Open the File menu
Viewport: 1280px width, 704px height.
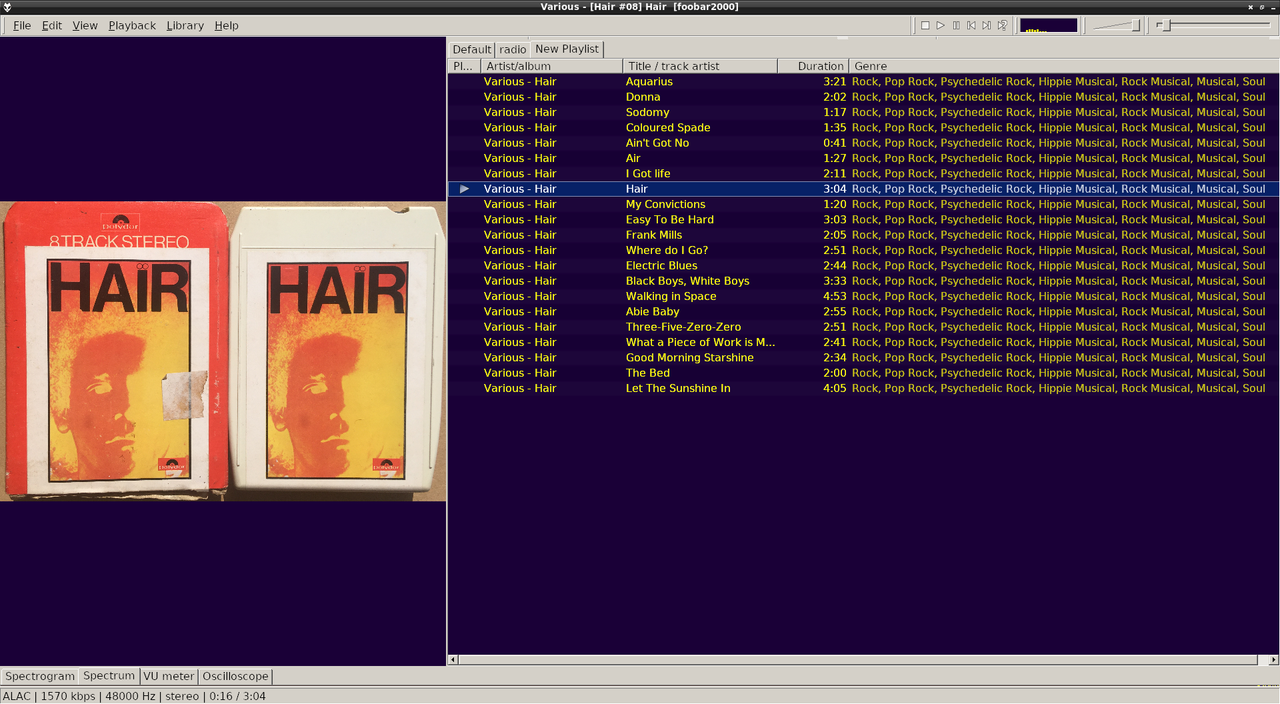[x=22, y=26]
